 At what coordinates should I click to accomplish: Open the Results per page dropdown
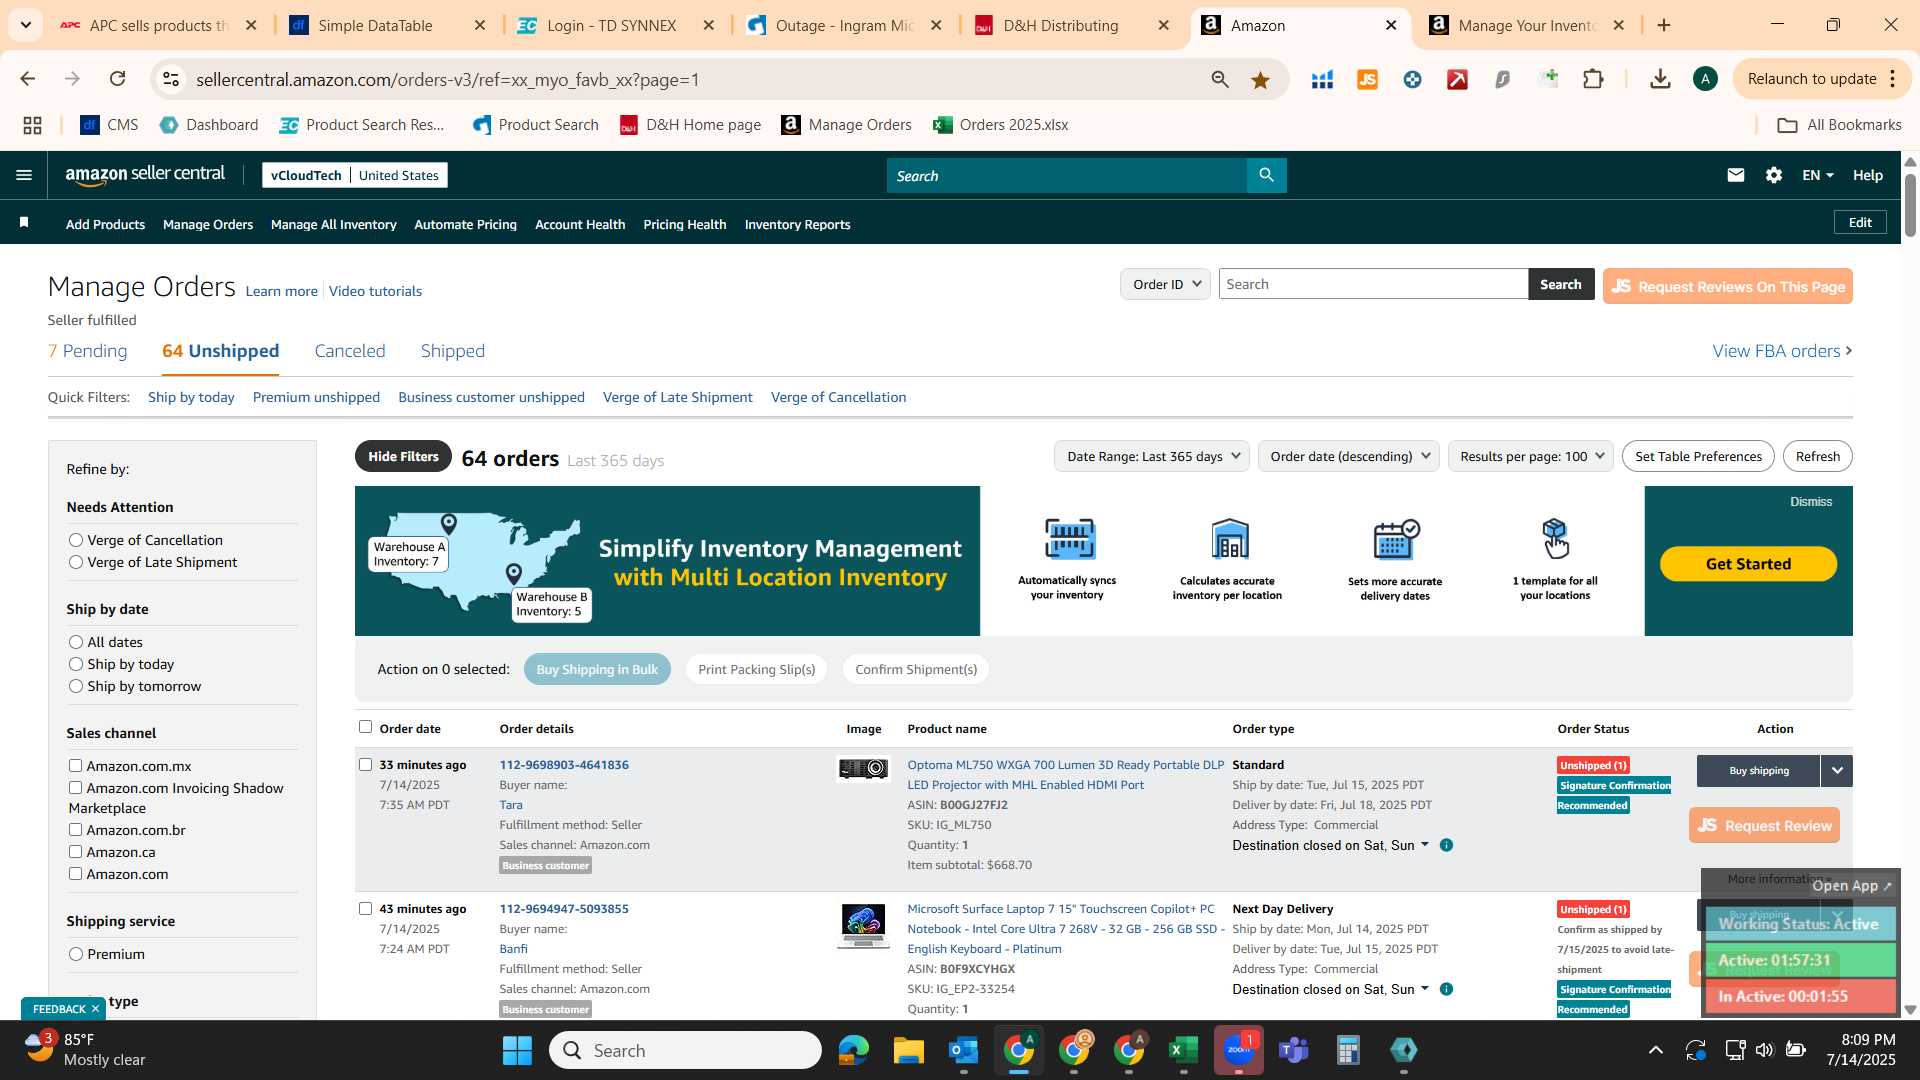pyautogui.click(x=1531, y=456)
